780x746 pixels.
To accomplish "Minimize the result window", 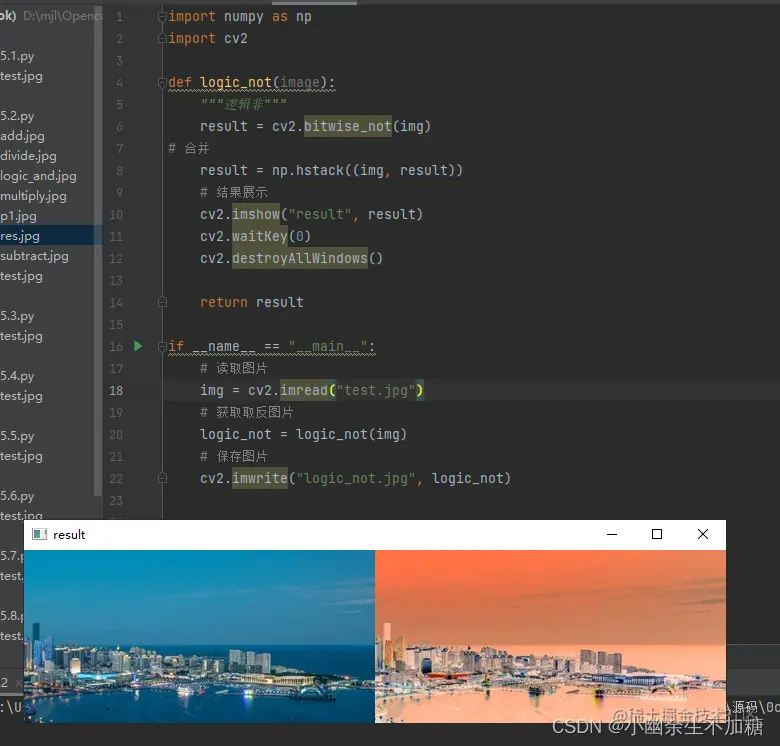I will click(x=612, y=534).
